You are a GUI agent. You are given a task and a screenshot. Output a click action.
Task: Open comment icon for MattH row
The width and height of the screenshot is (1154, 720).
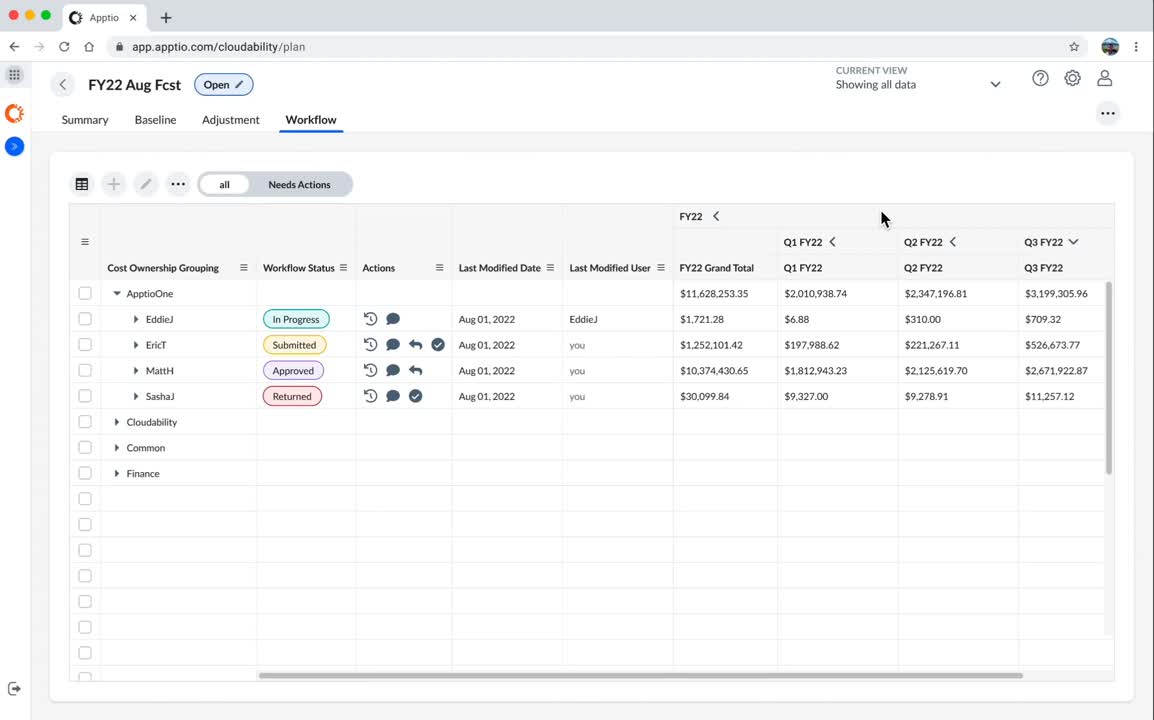393,370
